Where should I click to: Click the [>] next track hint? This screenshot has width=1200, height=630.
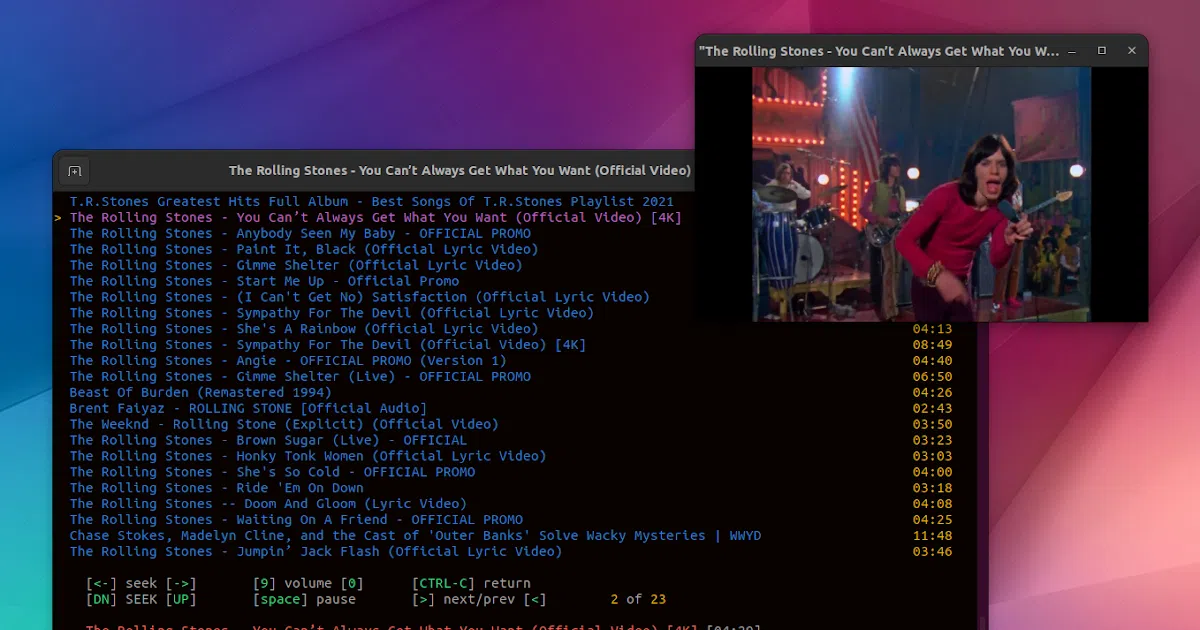coord(424,600)
